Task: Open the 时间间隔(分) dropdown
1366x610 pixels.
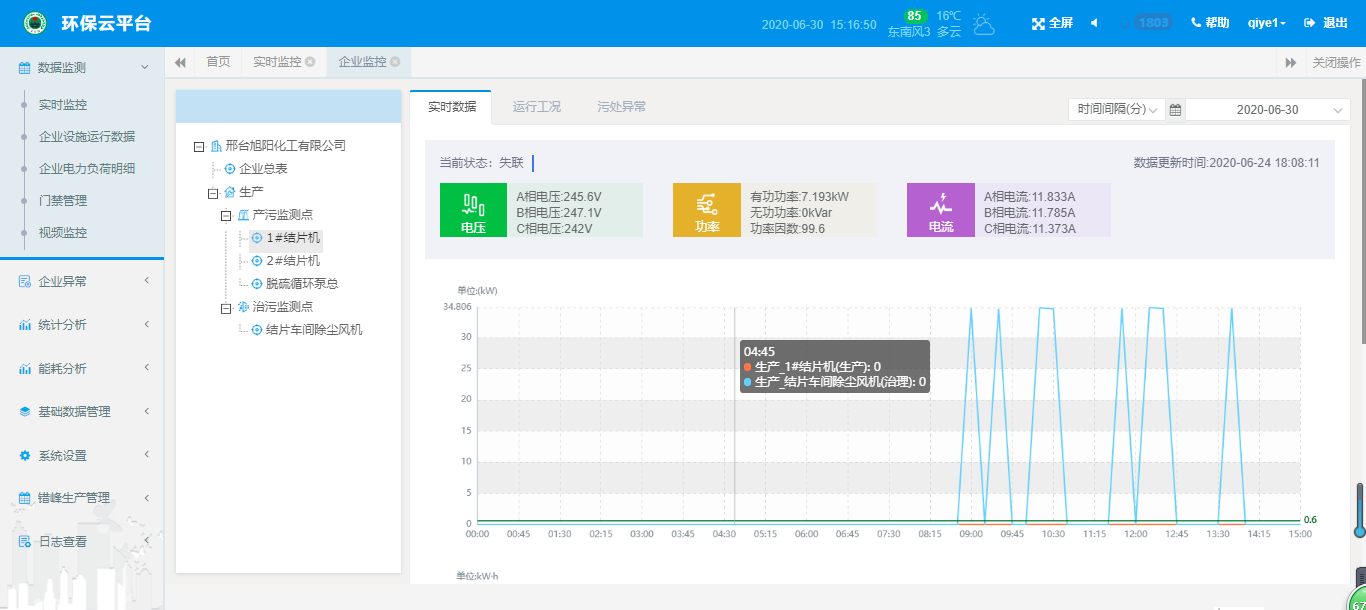Action: (1117, 110)
